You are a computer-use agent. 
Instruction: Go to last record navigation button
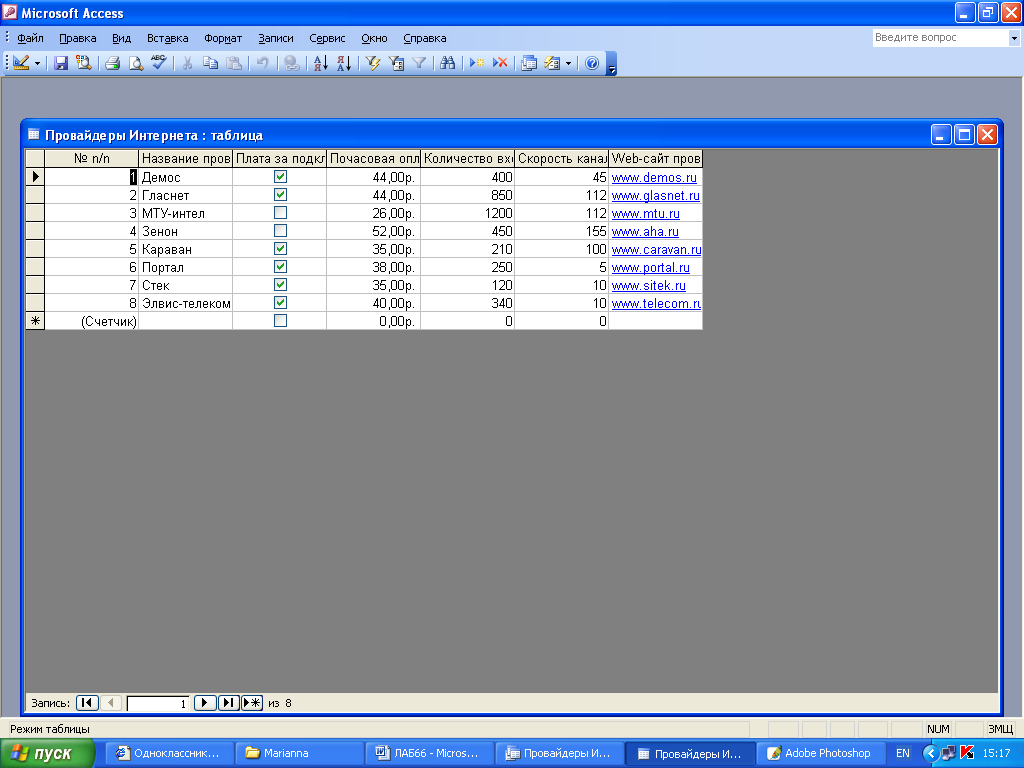click(x=228, y=703)
